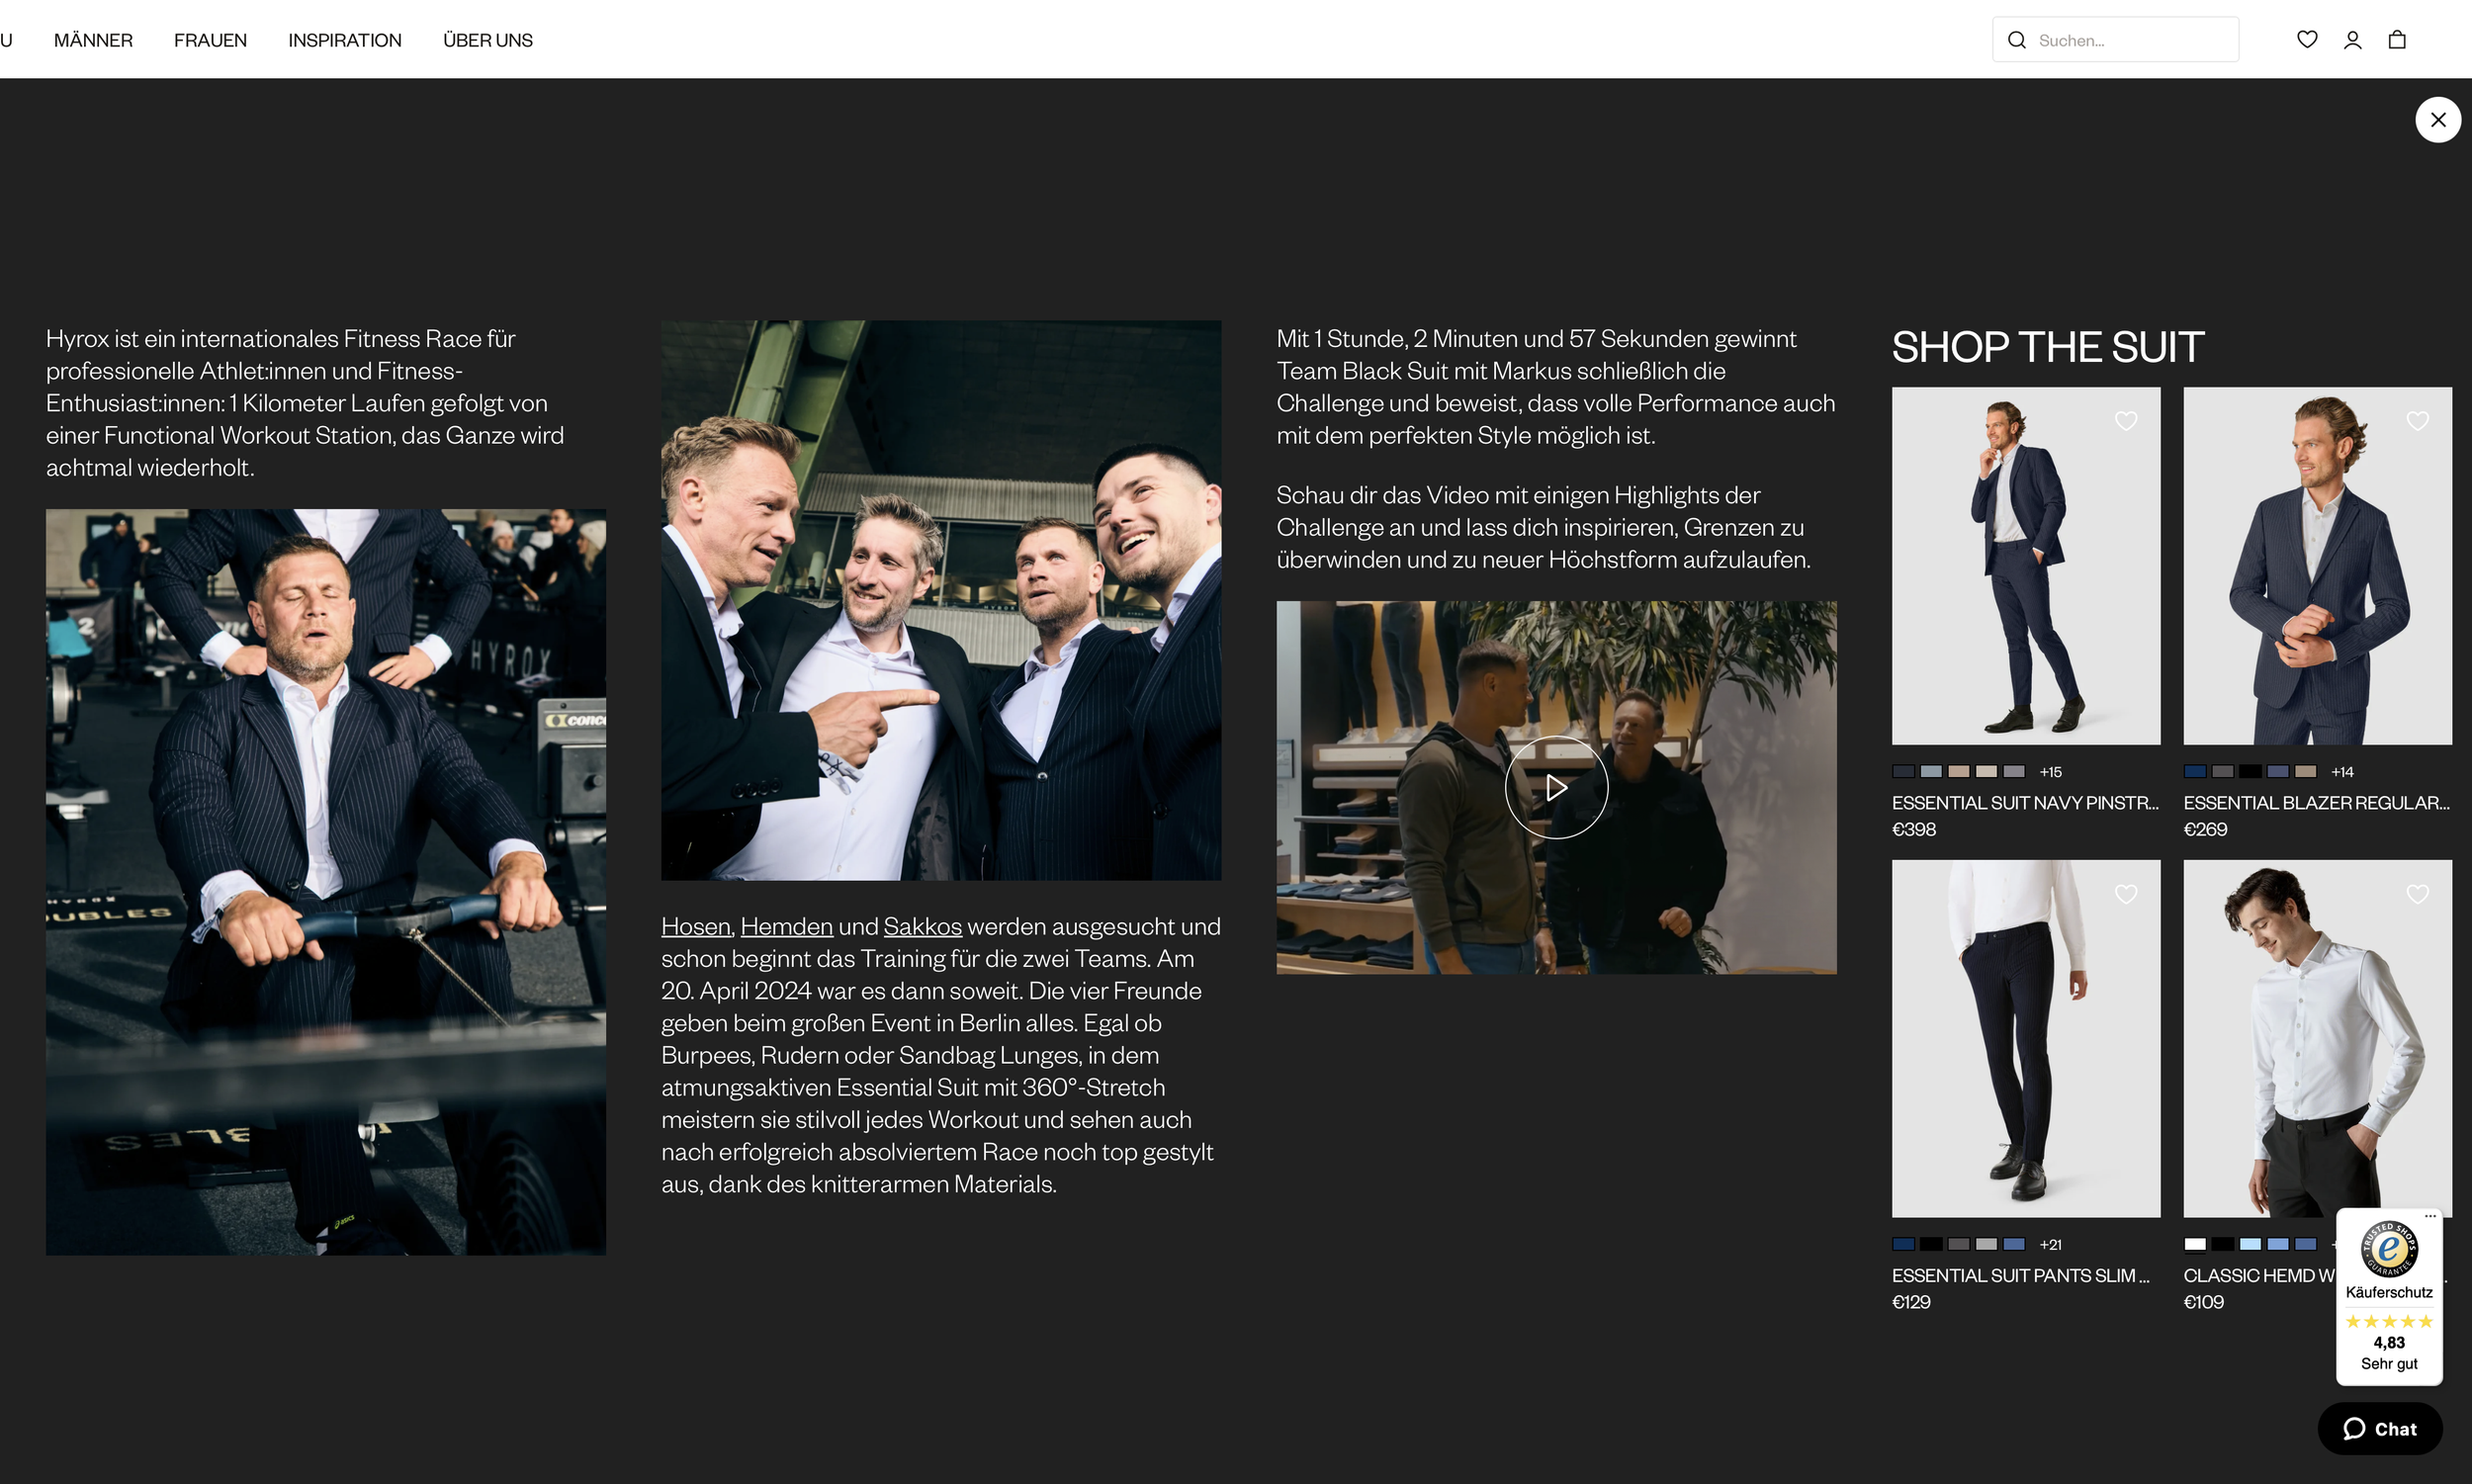Close the overlay with the X button

pos(2437,120)
